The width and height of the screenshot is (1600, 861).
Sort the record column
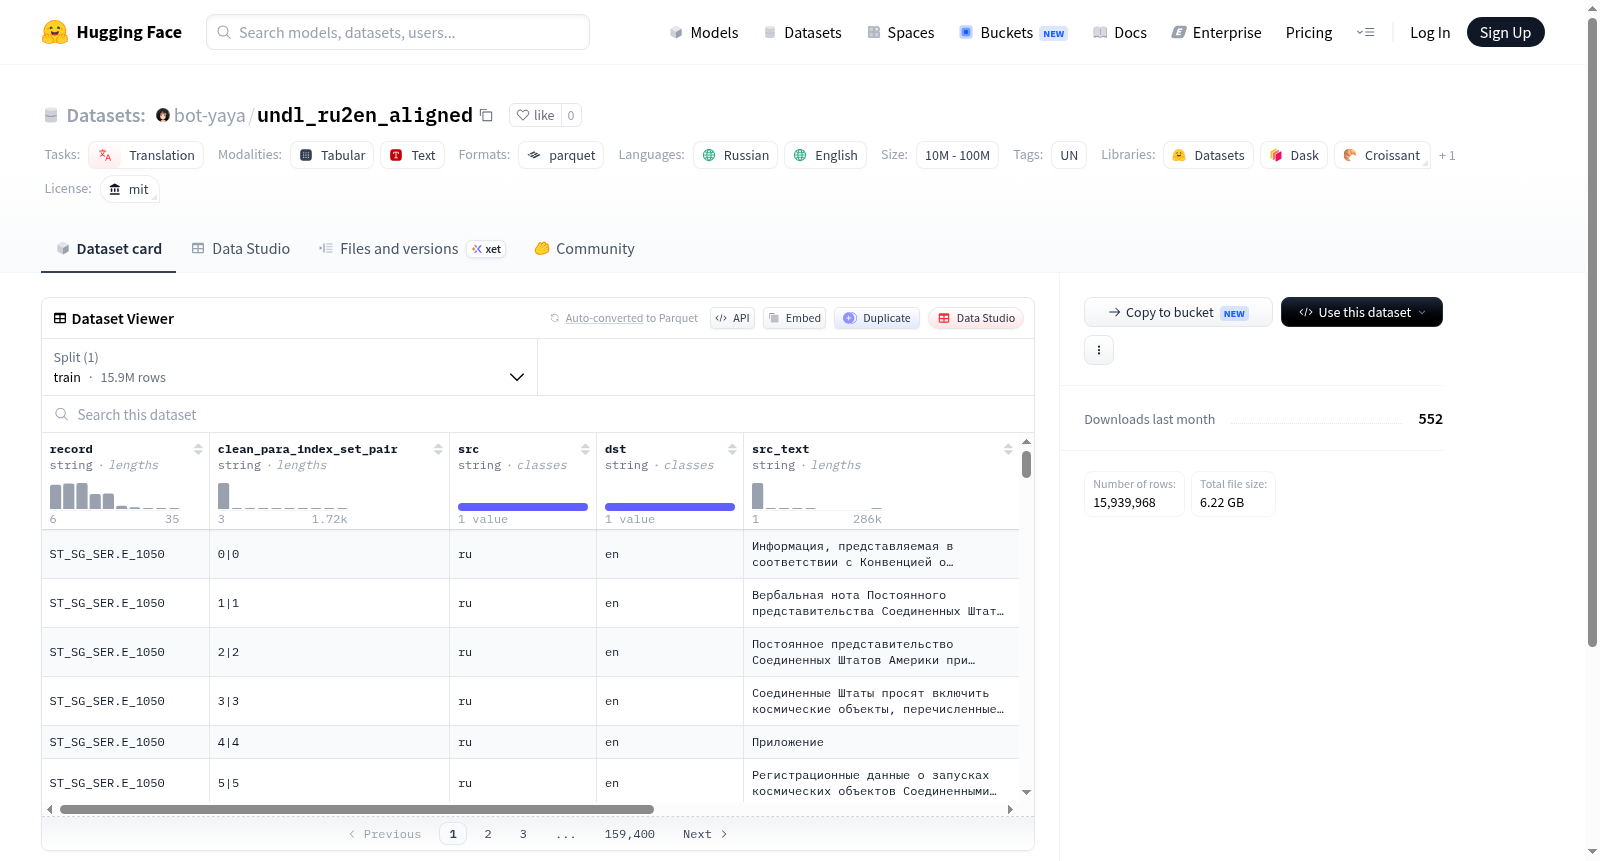(x=198, y=449)
